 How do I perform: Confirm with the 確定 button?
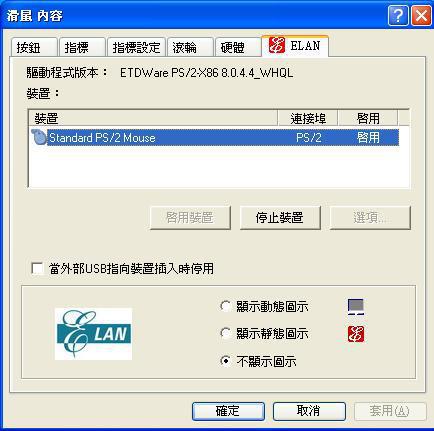(228, 411)
